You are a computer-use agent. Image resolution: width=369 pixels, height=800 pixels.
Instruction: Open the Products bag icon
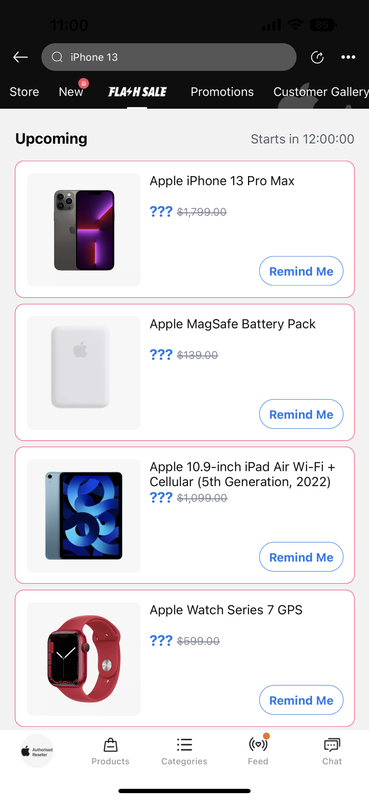point(110,745)
